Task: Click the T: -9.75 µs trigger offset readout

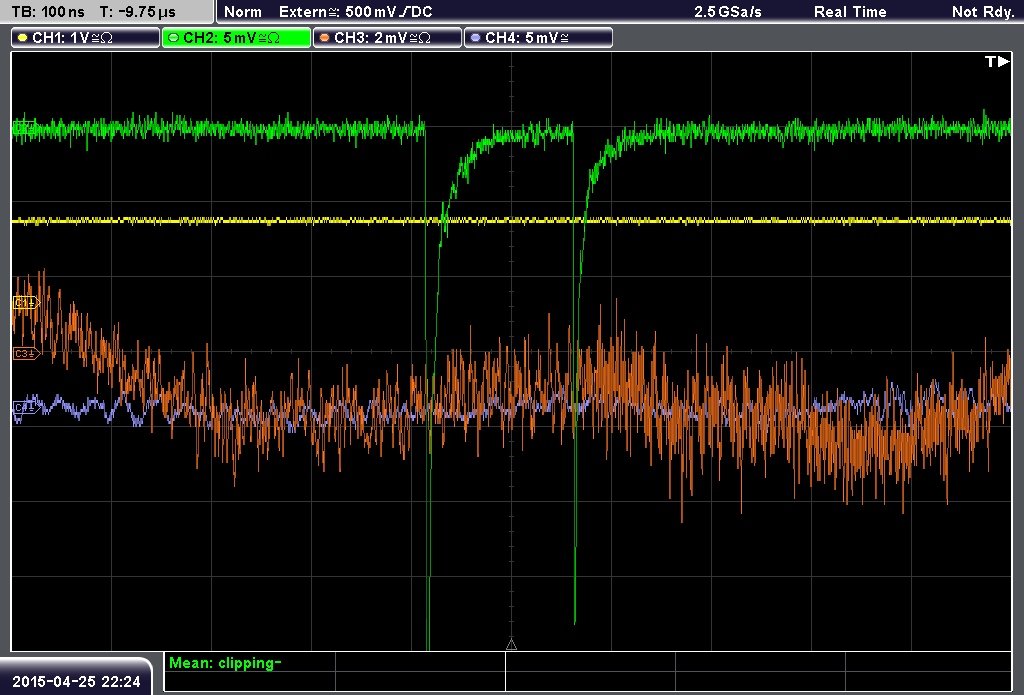Action: click(x=138, y=12)
